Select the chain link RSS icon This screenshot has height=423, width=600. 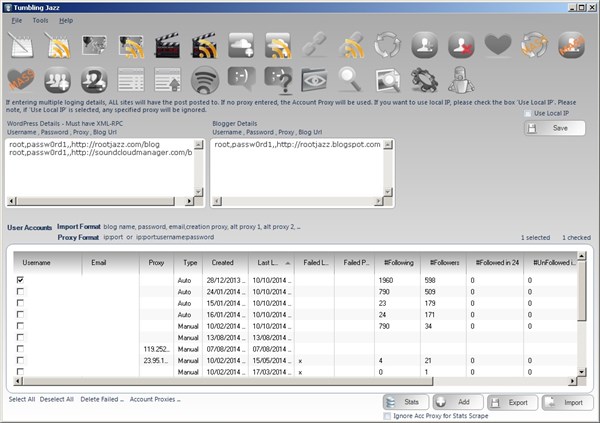click(351, 45)
